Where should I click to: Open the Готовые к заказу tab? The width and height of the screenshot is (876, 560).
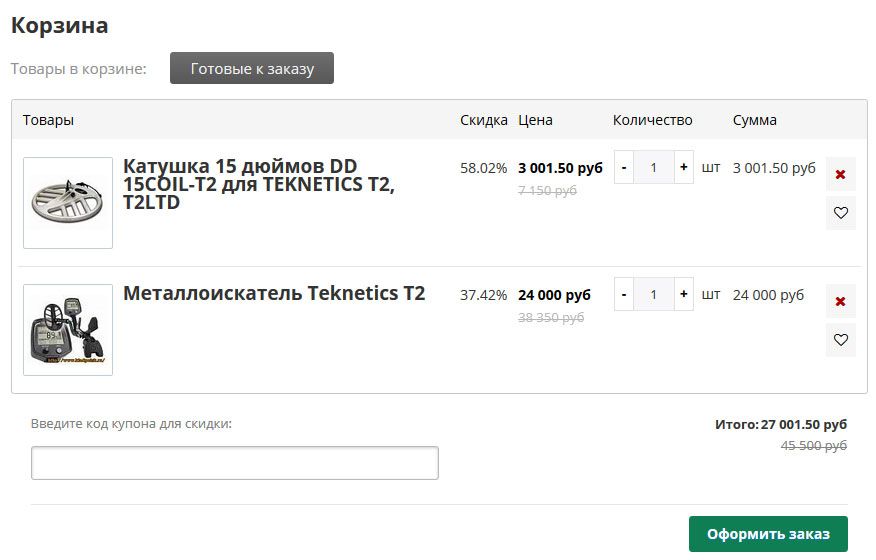click(252, 68)
